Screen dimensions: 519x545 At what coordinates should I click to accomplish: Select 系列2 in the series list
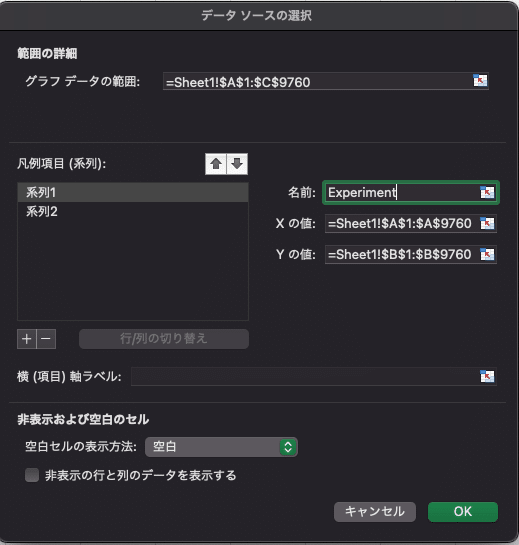(x=133, y=211)
